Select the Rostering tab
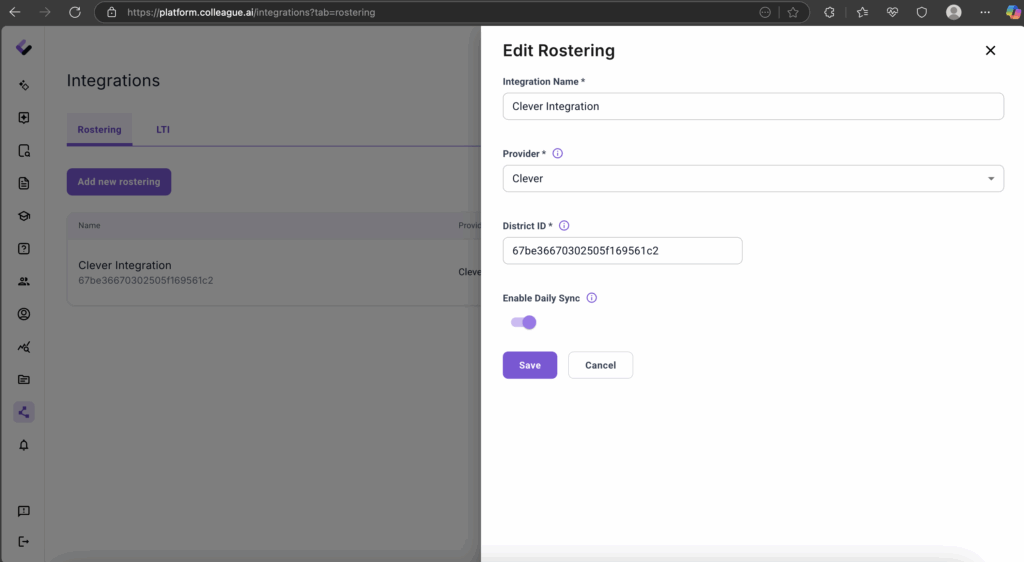The image size is (1024, 562). click(x=99, y=130)
